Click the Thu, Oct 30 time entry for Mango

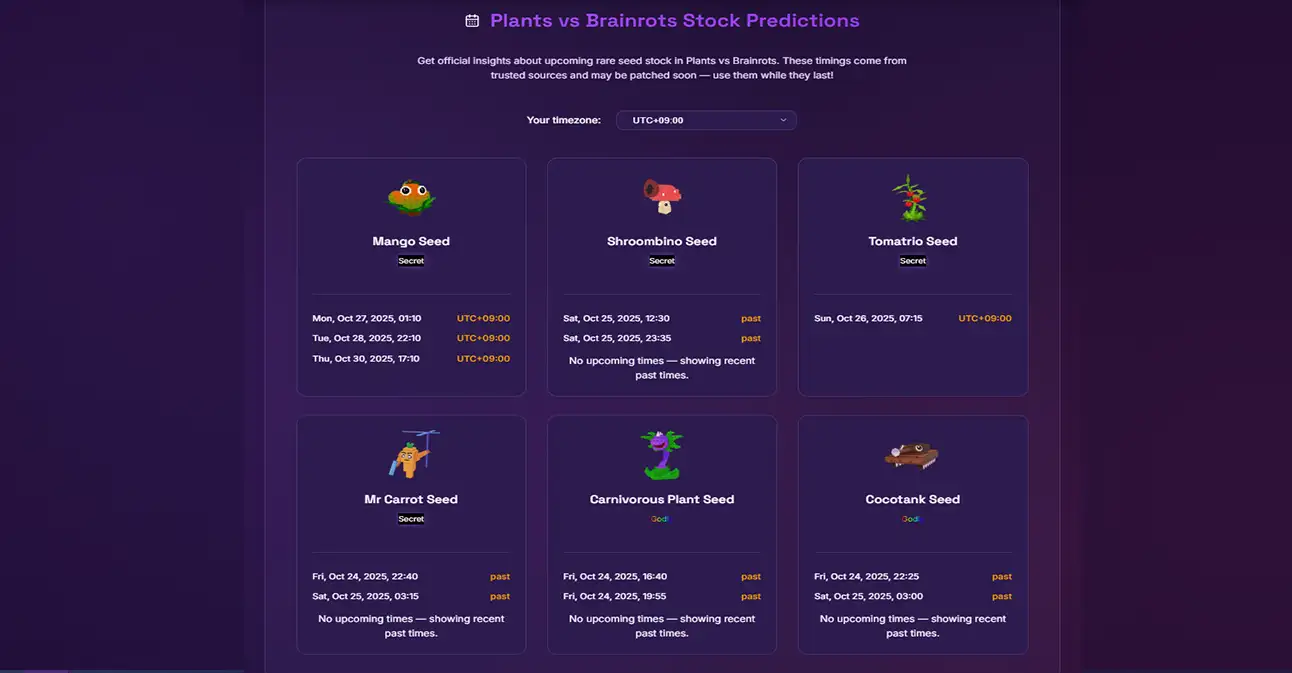366,358
